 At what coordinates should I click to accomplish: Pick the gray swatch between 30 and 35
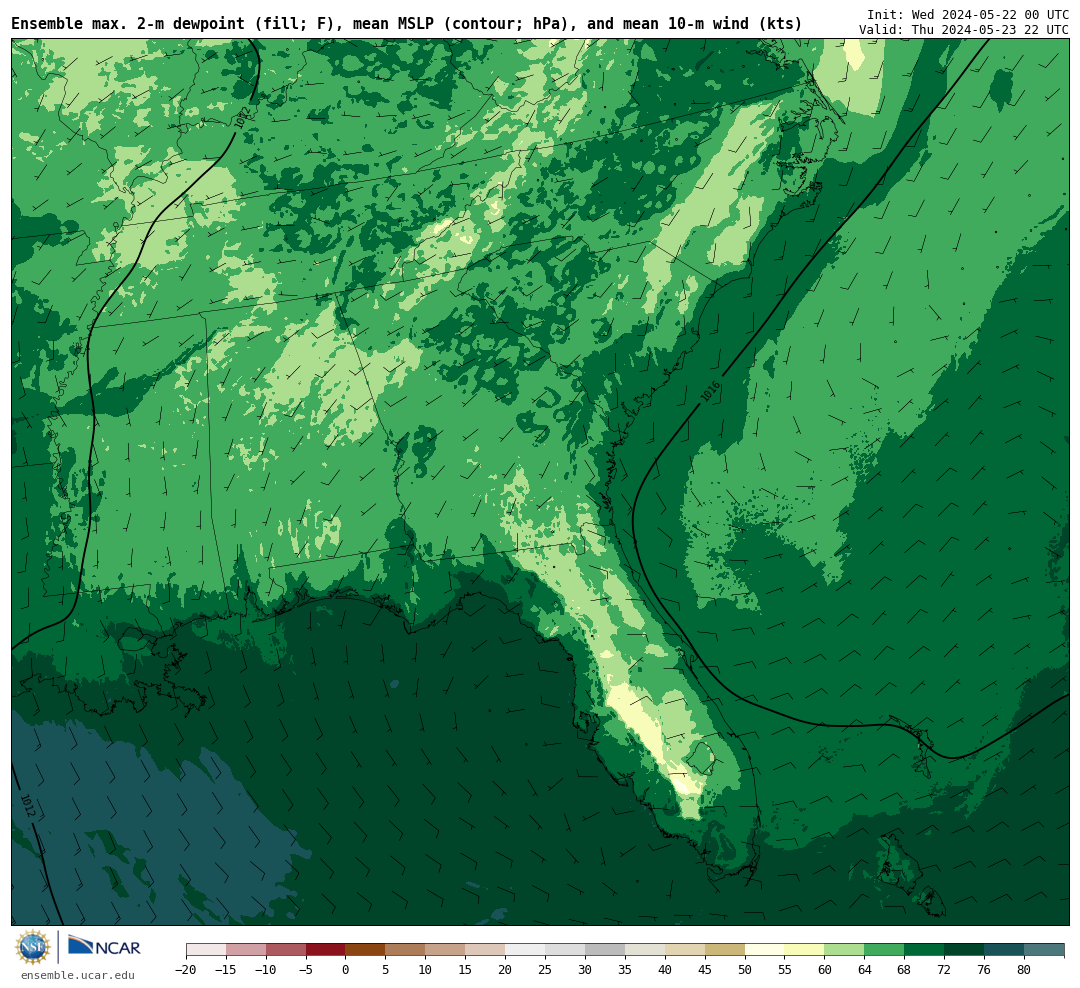pos(605,950)
